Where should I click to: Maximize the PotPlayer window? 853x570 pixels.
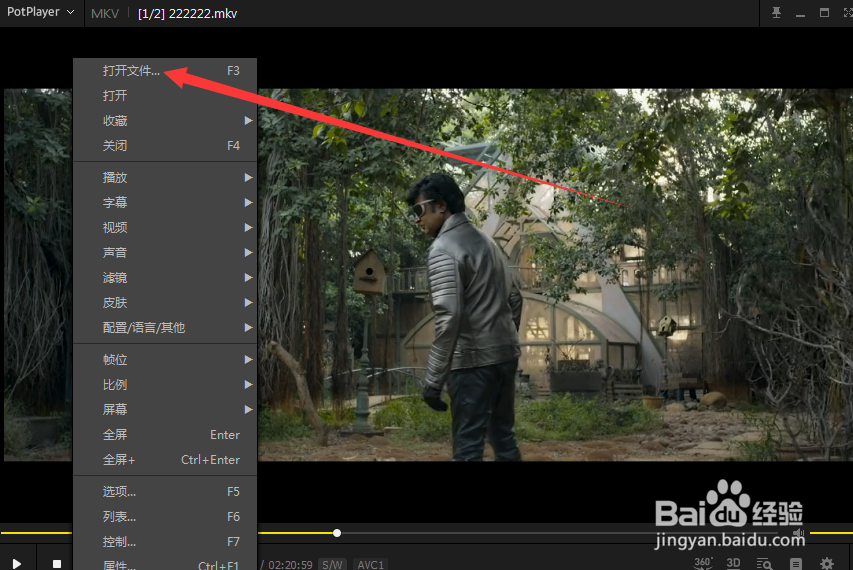click(824, 13)
